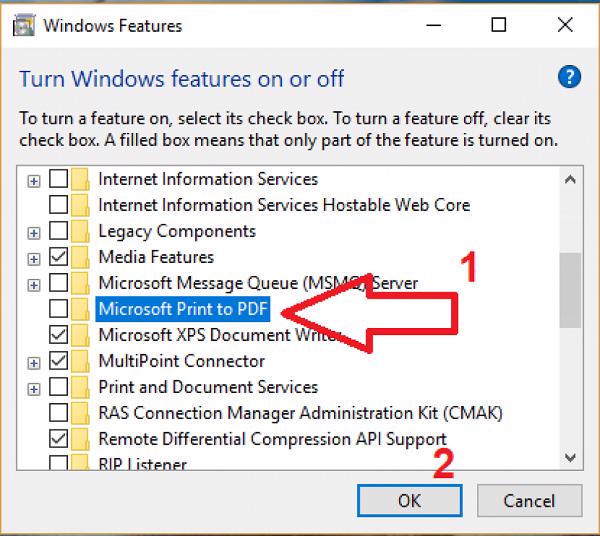
Task: Click the Media Features folder icon
Action: (83, 258)
